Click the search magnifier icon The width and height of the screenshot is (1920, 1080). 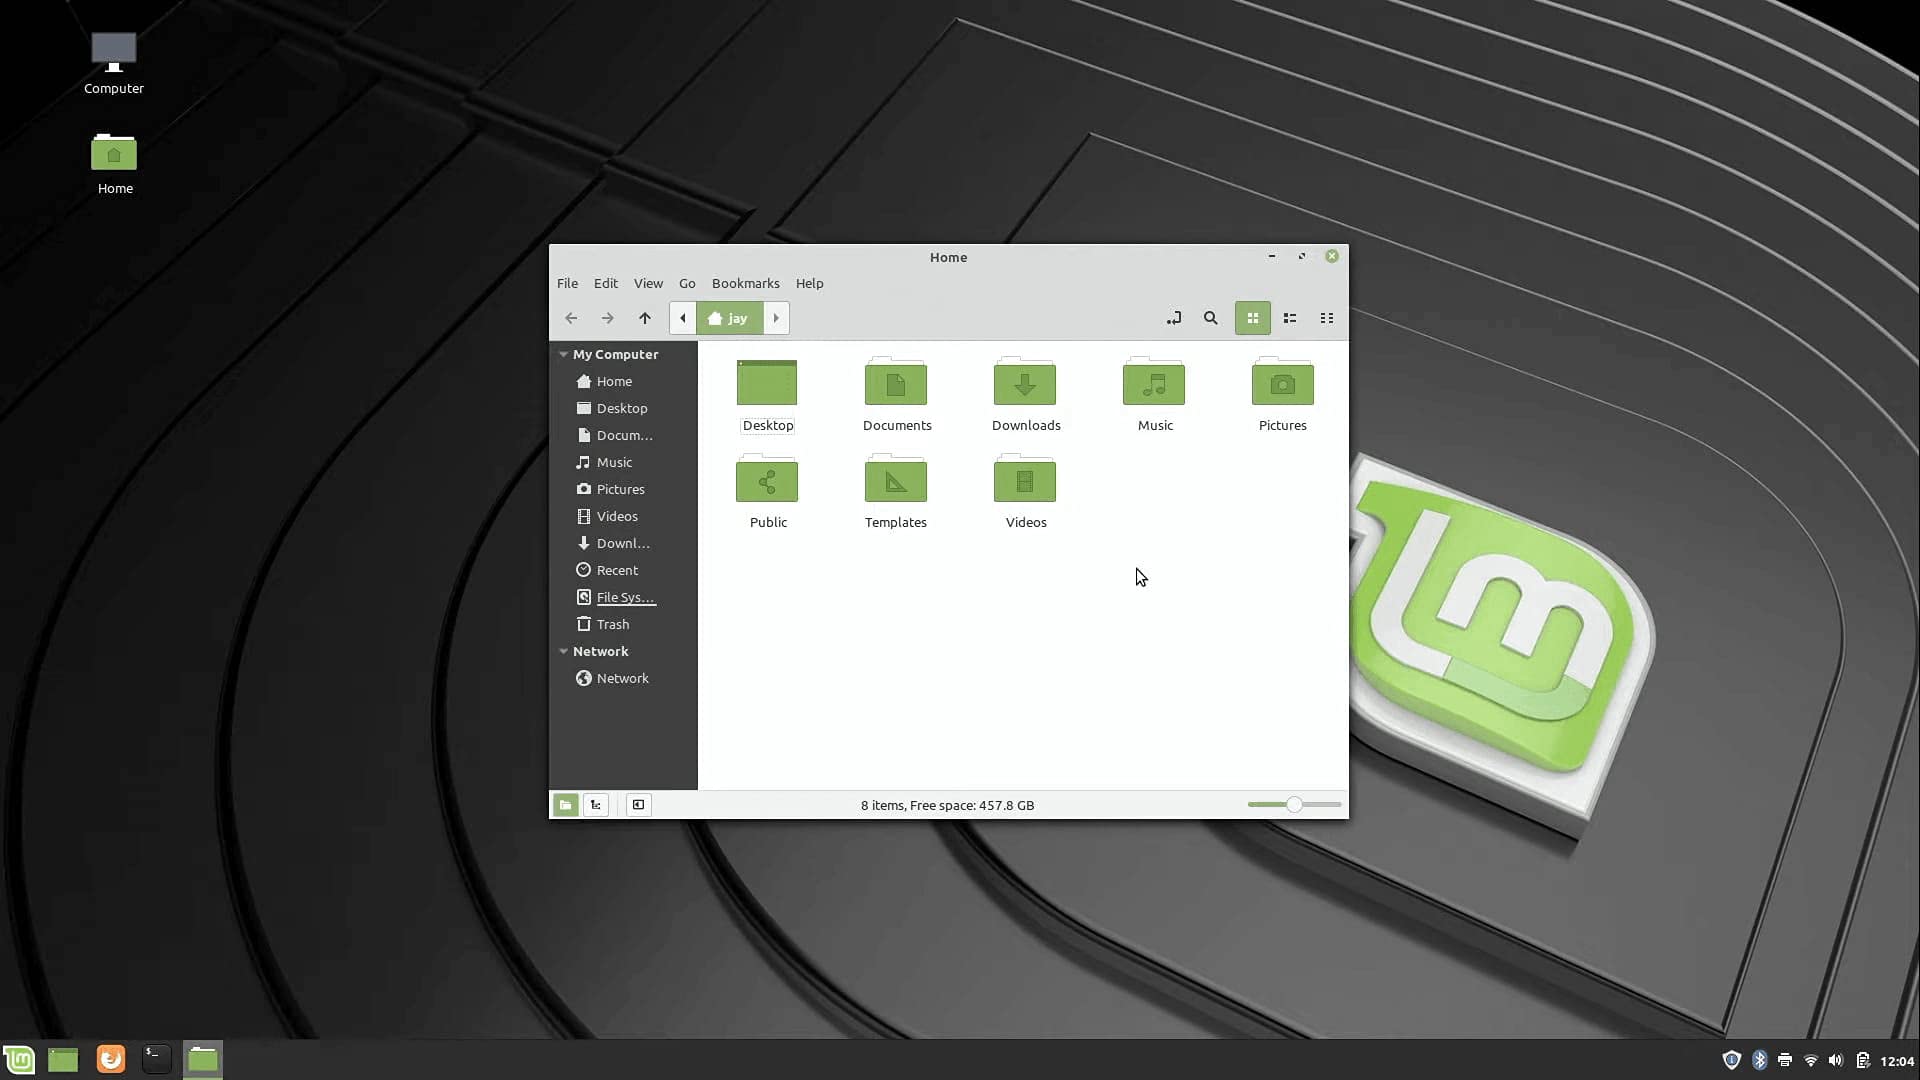pos(1210,318)
